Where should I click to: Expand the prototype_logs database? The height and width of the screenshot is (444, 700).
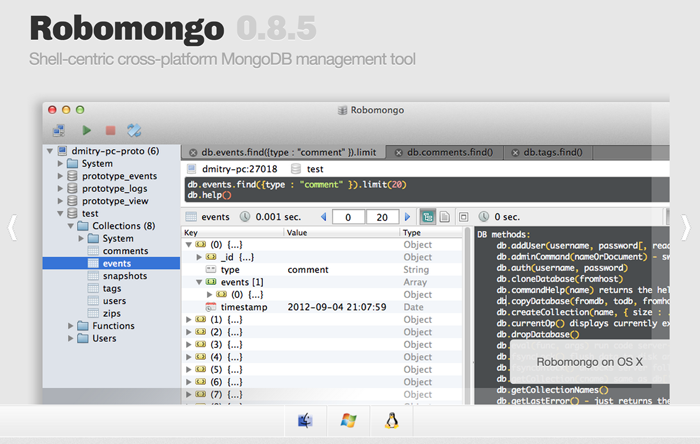60,188
